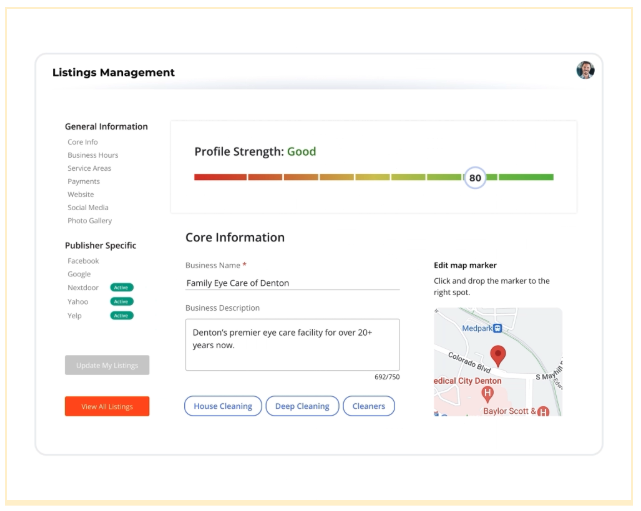641x511 pixels.
Task: Select Facebook publisher settings
Action: pyautogui.click(x=83, y=261)
